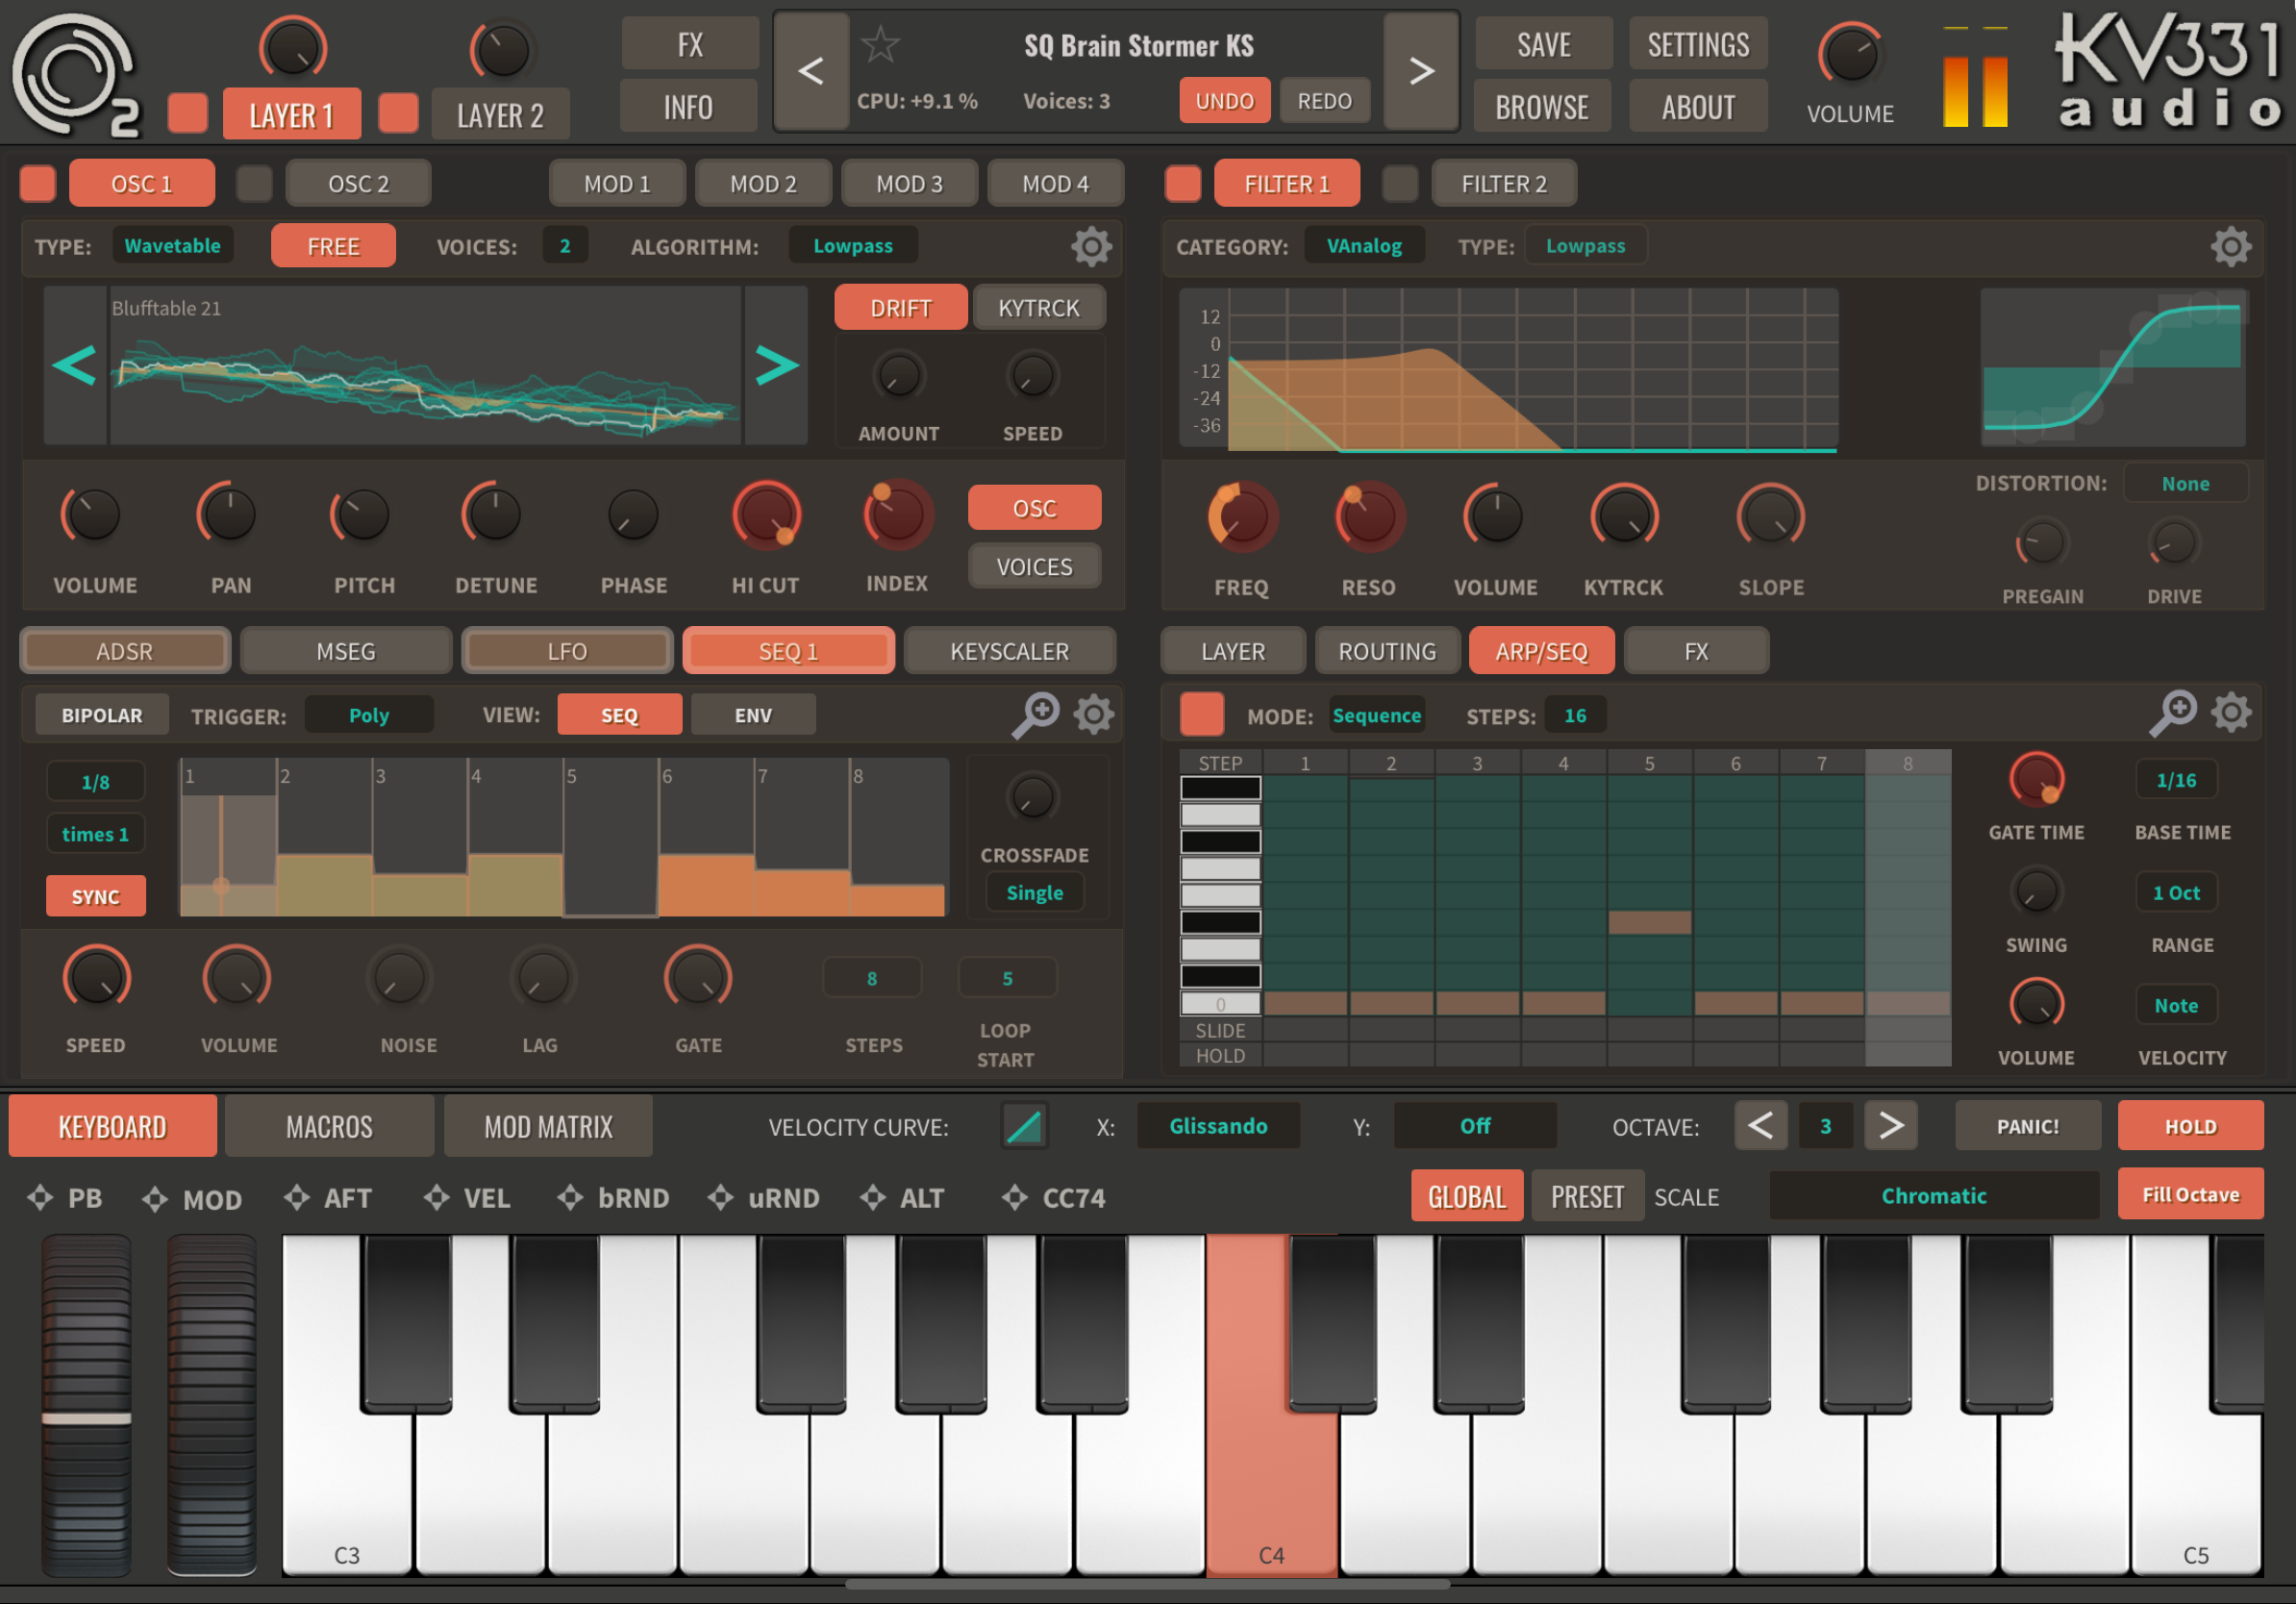Disable the arpeggiator power toggle

1201,714
